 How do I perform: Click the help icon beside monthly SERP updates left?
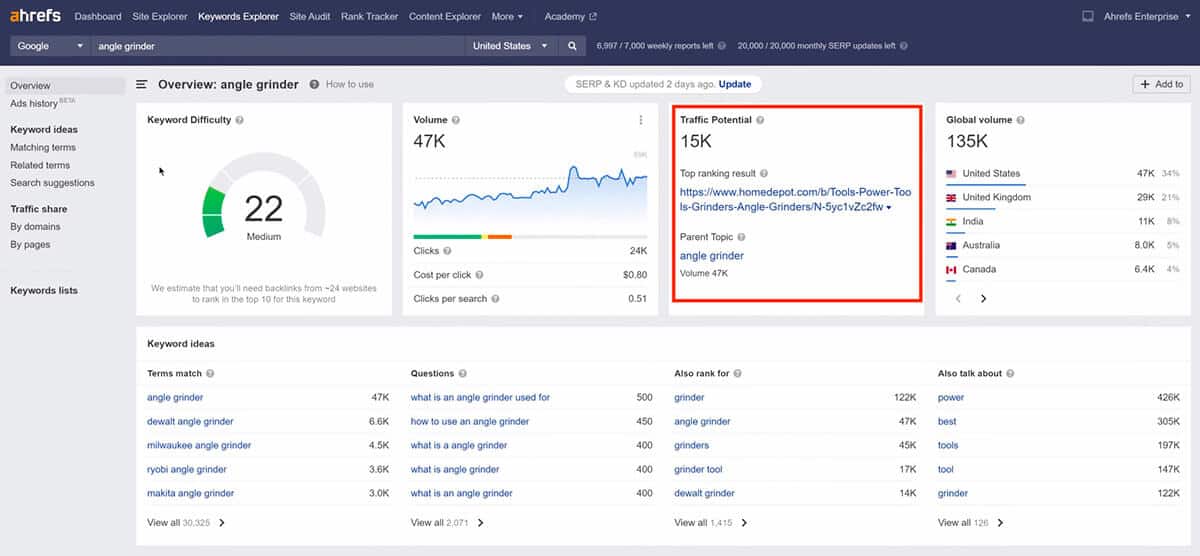point(904,46)
